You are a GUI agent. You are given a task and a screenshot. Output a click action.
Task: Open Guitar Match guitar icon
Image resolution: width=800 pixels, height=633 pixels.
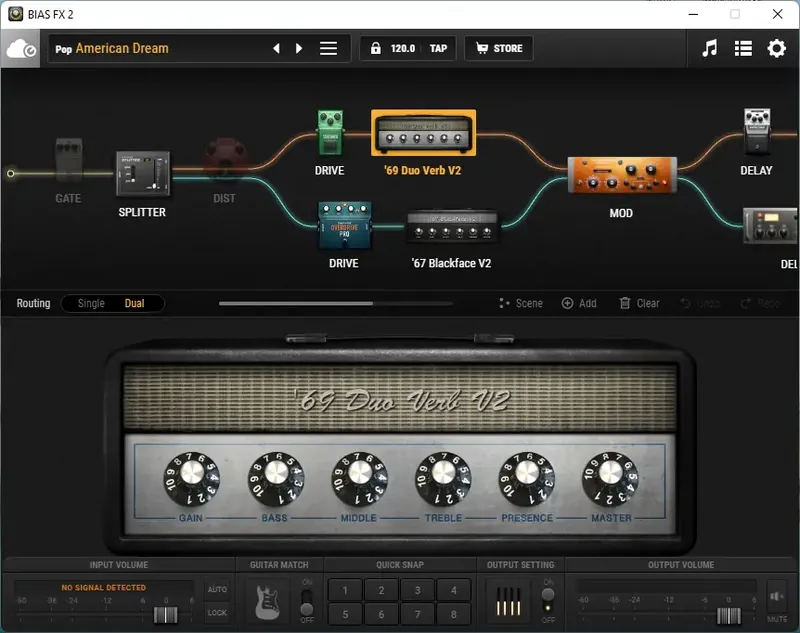(267, 602)
